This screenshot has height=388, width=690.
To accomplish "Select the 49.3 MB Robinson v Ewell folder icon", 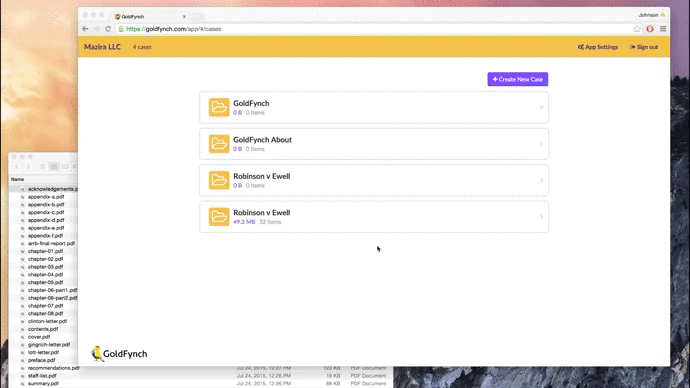I will 219,216.
